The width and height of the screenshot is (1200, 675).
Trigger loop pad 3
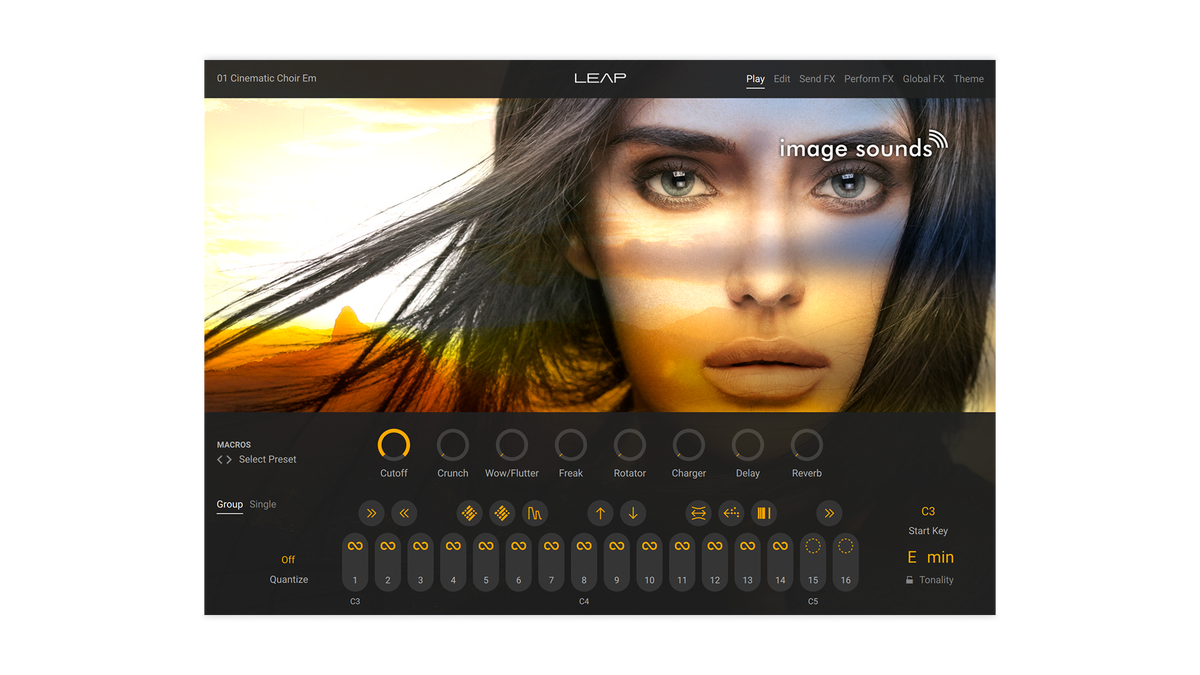421,562
